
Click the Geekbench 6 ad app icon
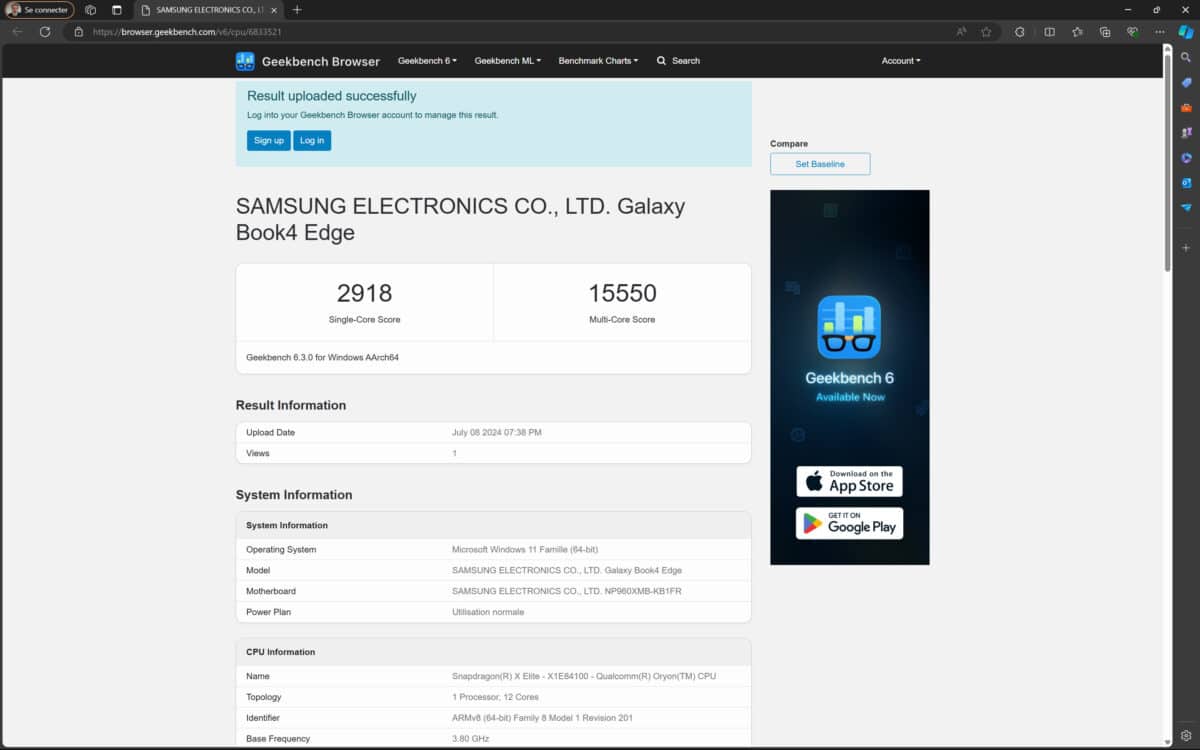[x=849, y=327]
